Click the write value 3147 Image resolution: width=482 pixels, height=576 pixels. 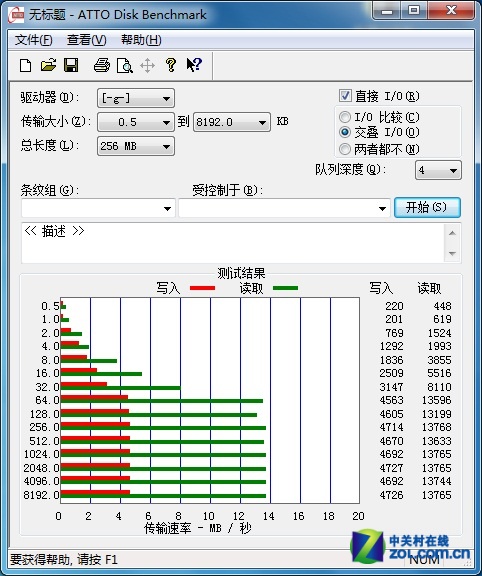coord(391,387)
